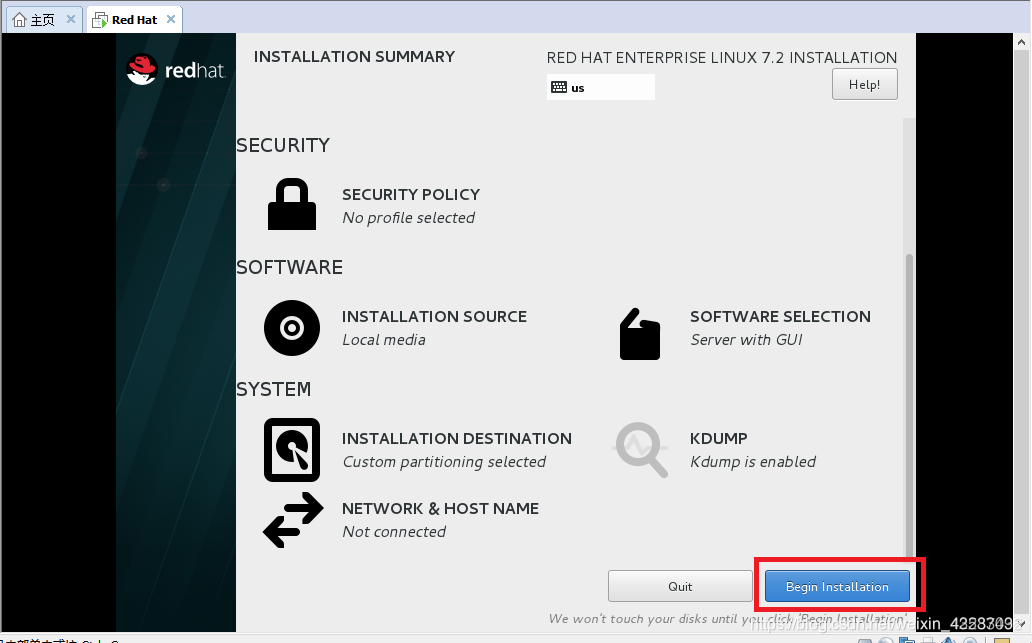Click the Quit button

[680, 586]
